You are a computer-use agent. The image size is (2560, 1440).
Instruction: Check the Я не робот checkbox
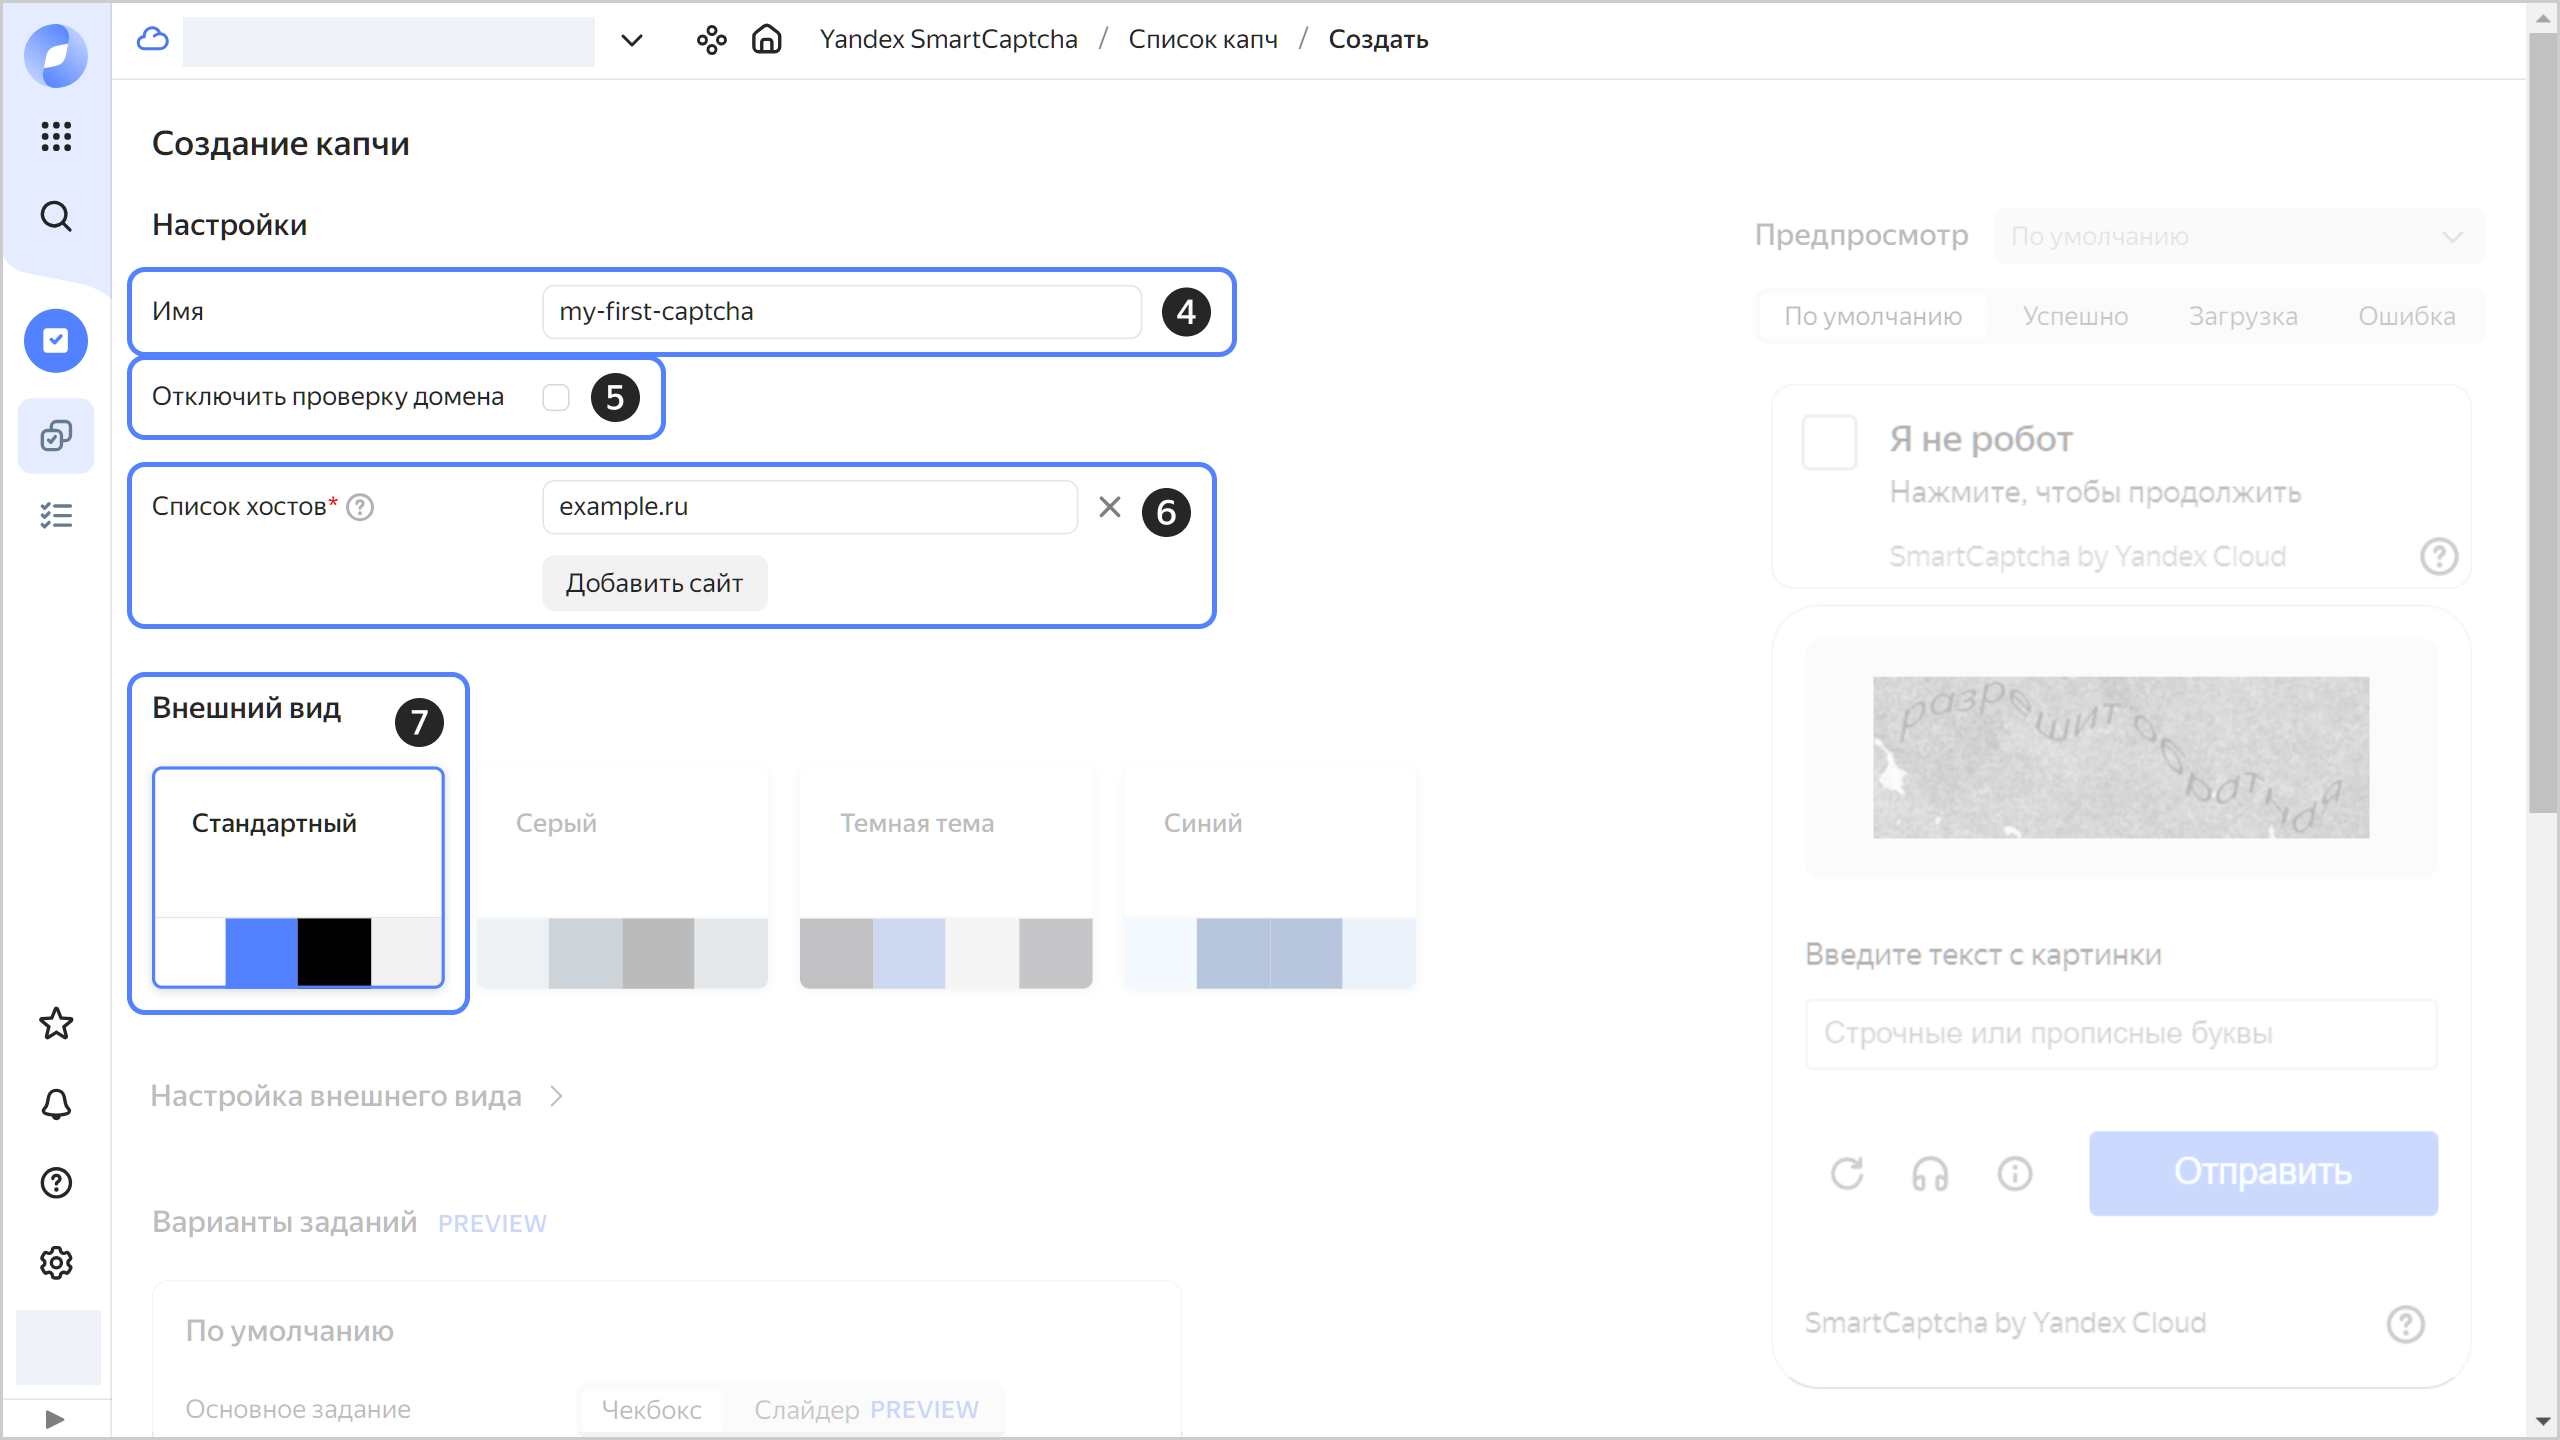(1829, 443)
